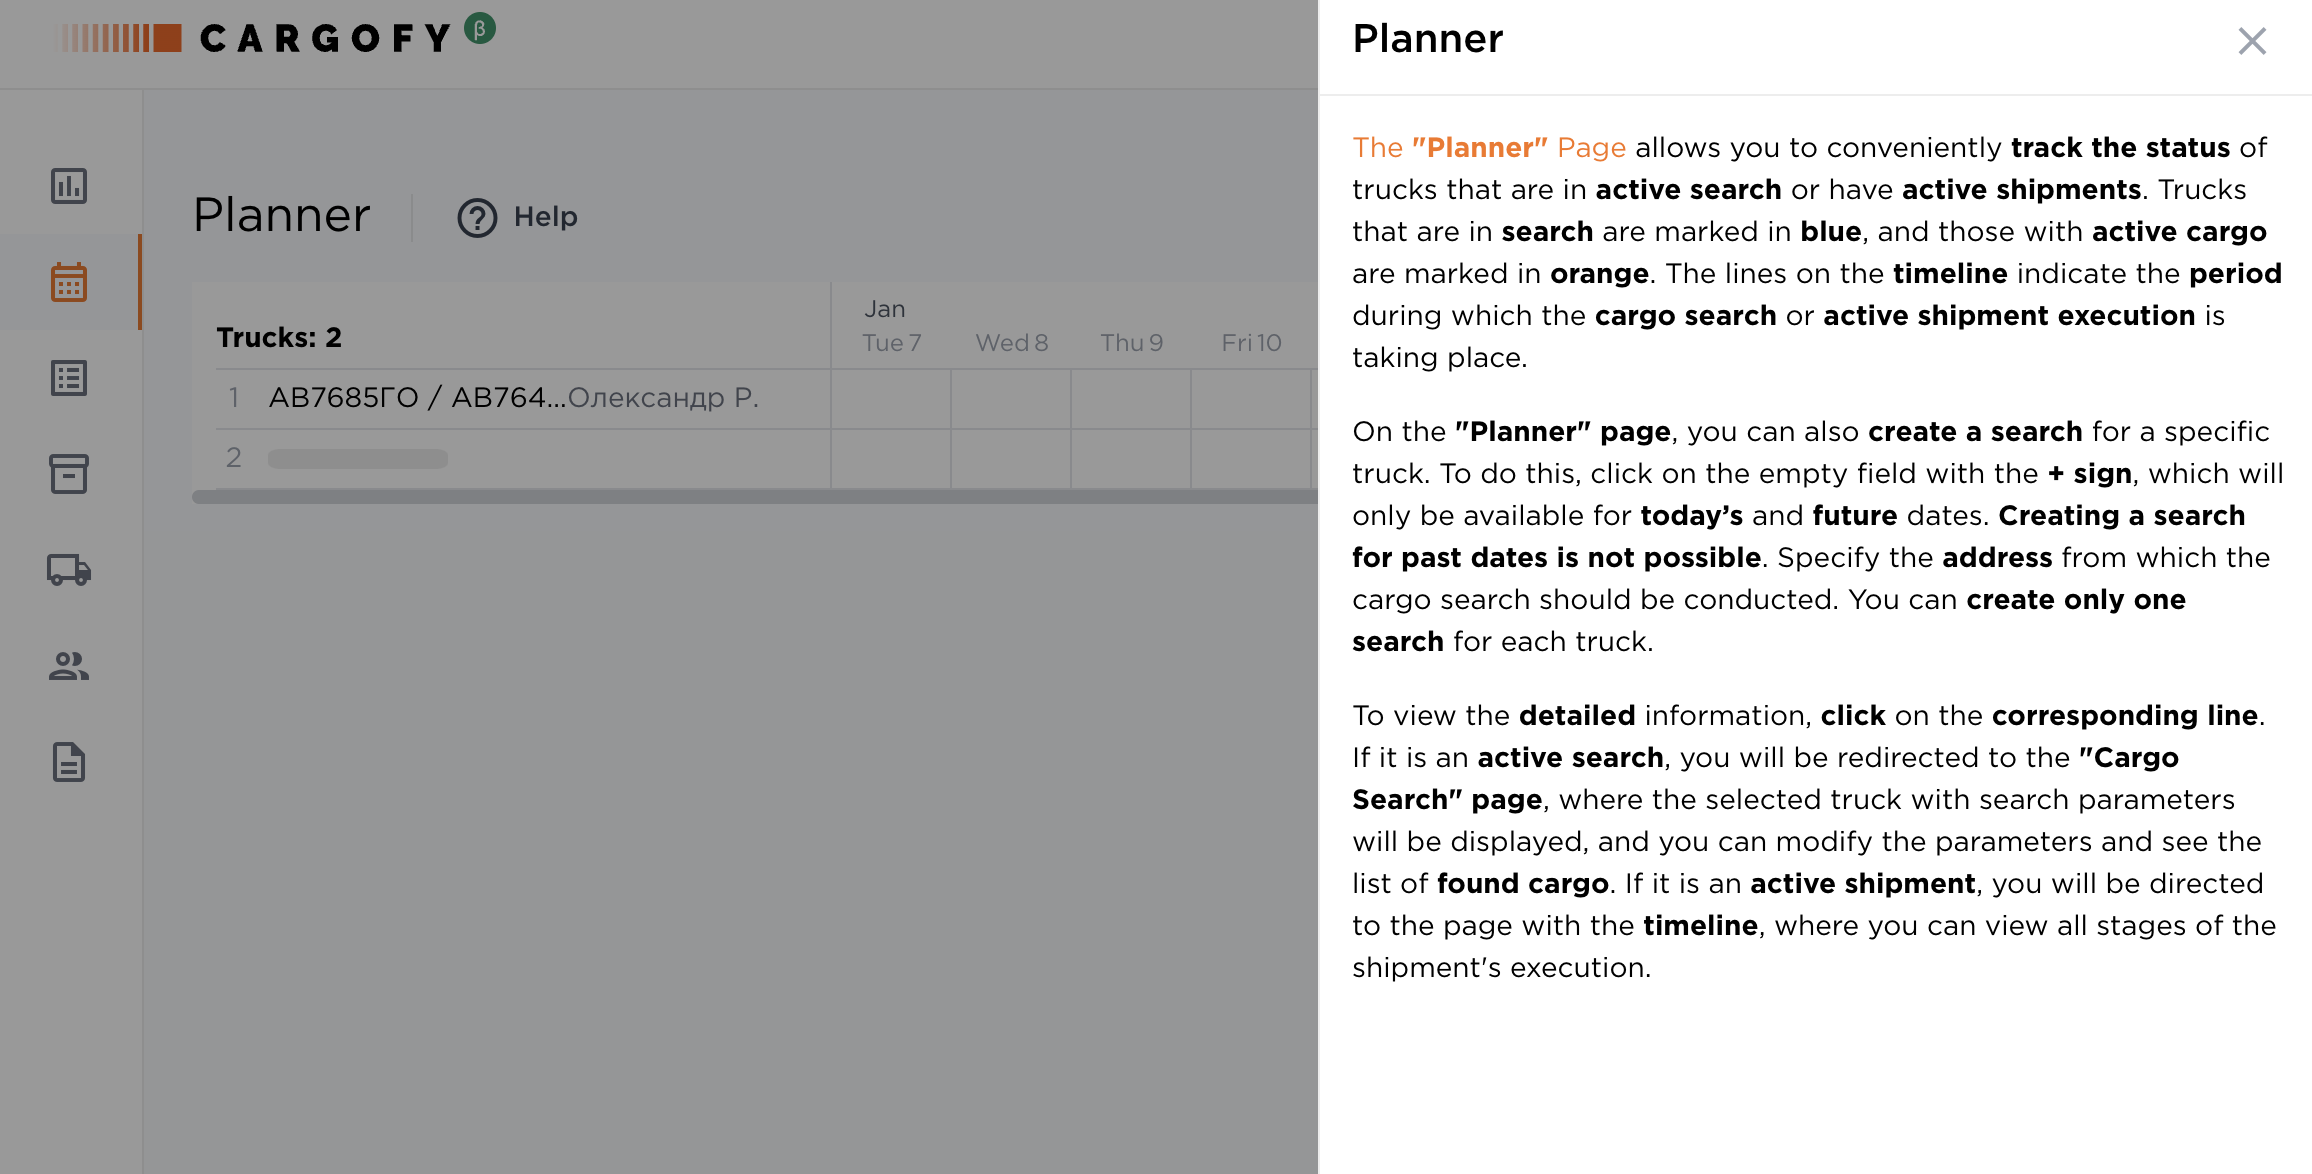Open the cargo list icon in sidebar
This screenshot has width=2312, height=1174.
click(x=69, y=378)
